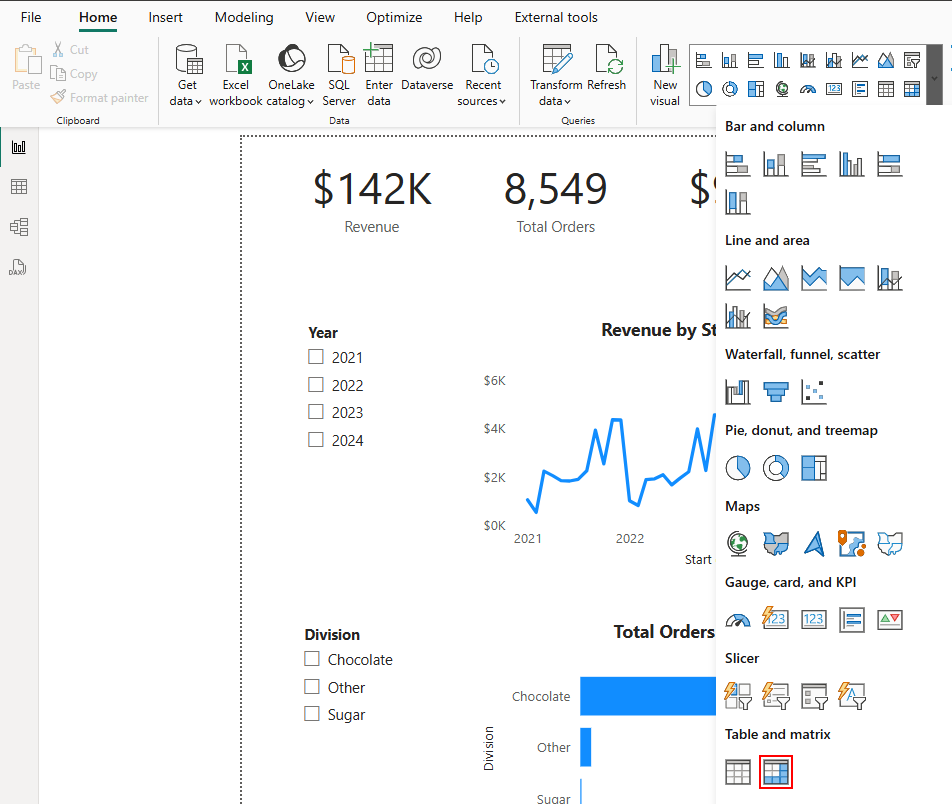952x804 pixels.
Task: Pick the donut chart in the Pie section
Action: (775, 468)
